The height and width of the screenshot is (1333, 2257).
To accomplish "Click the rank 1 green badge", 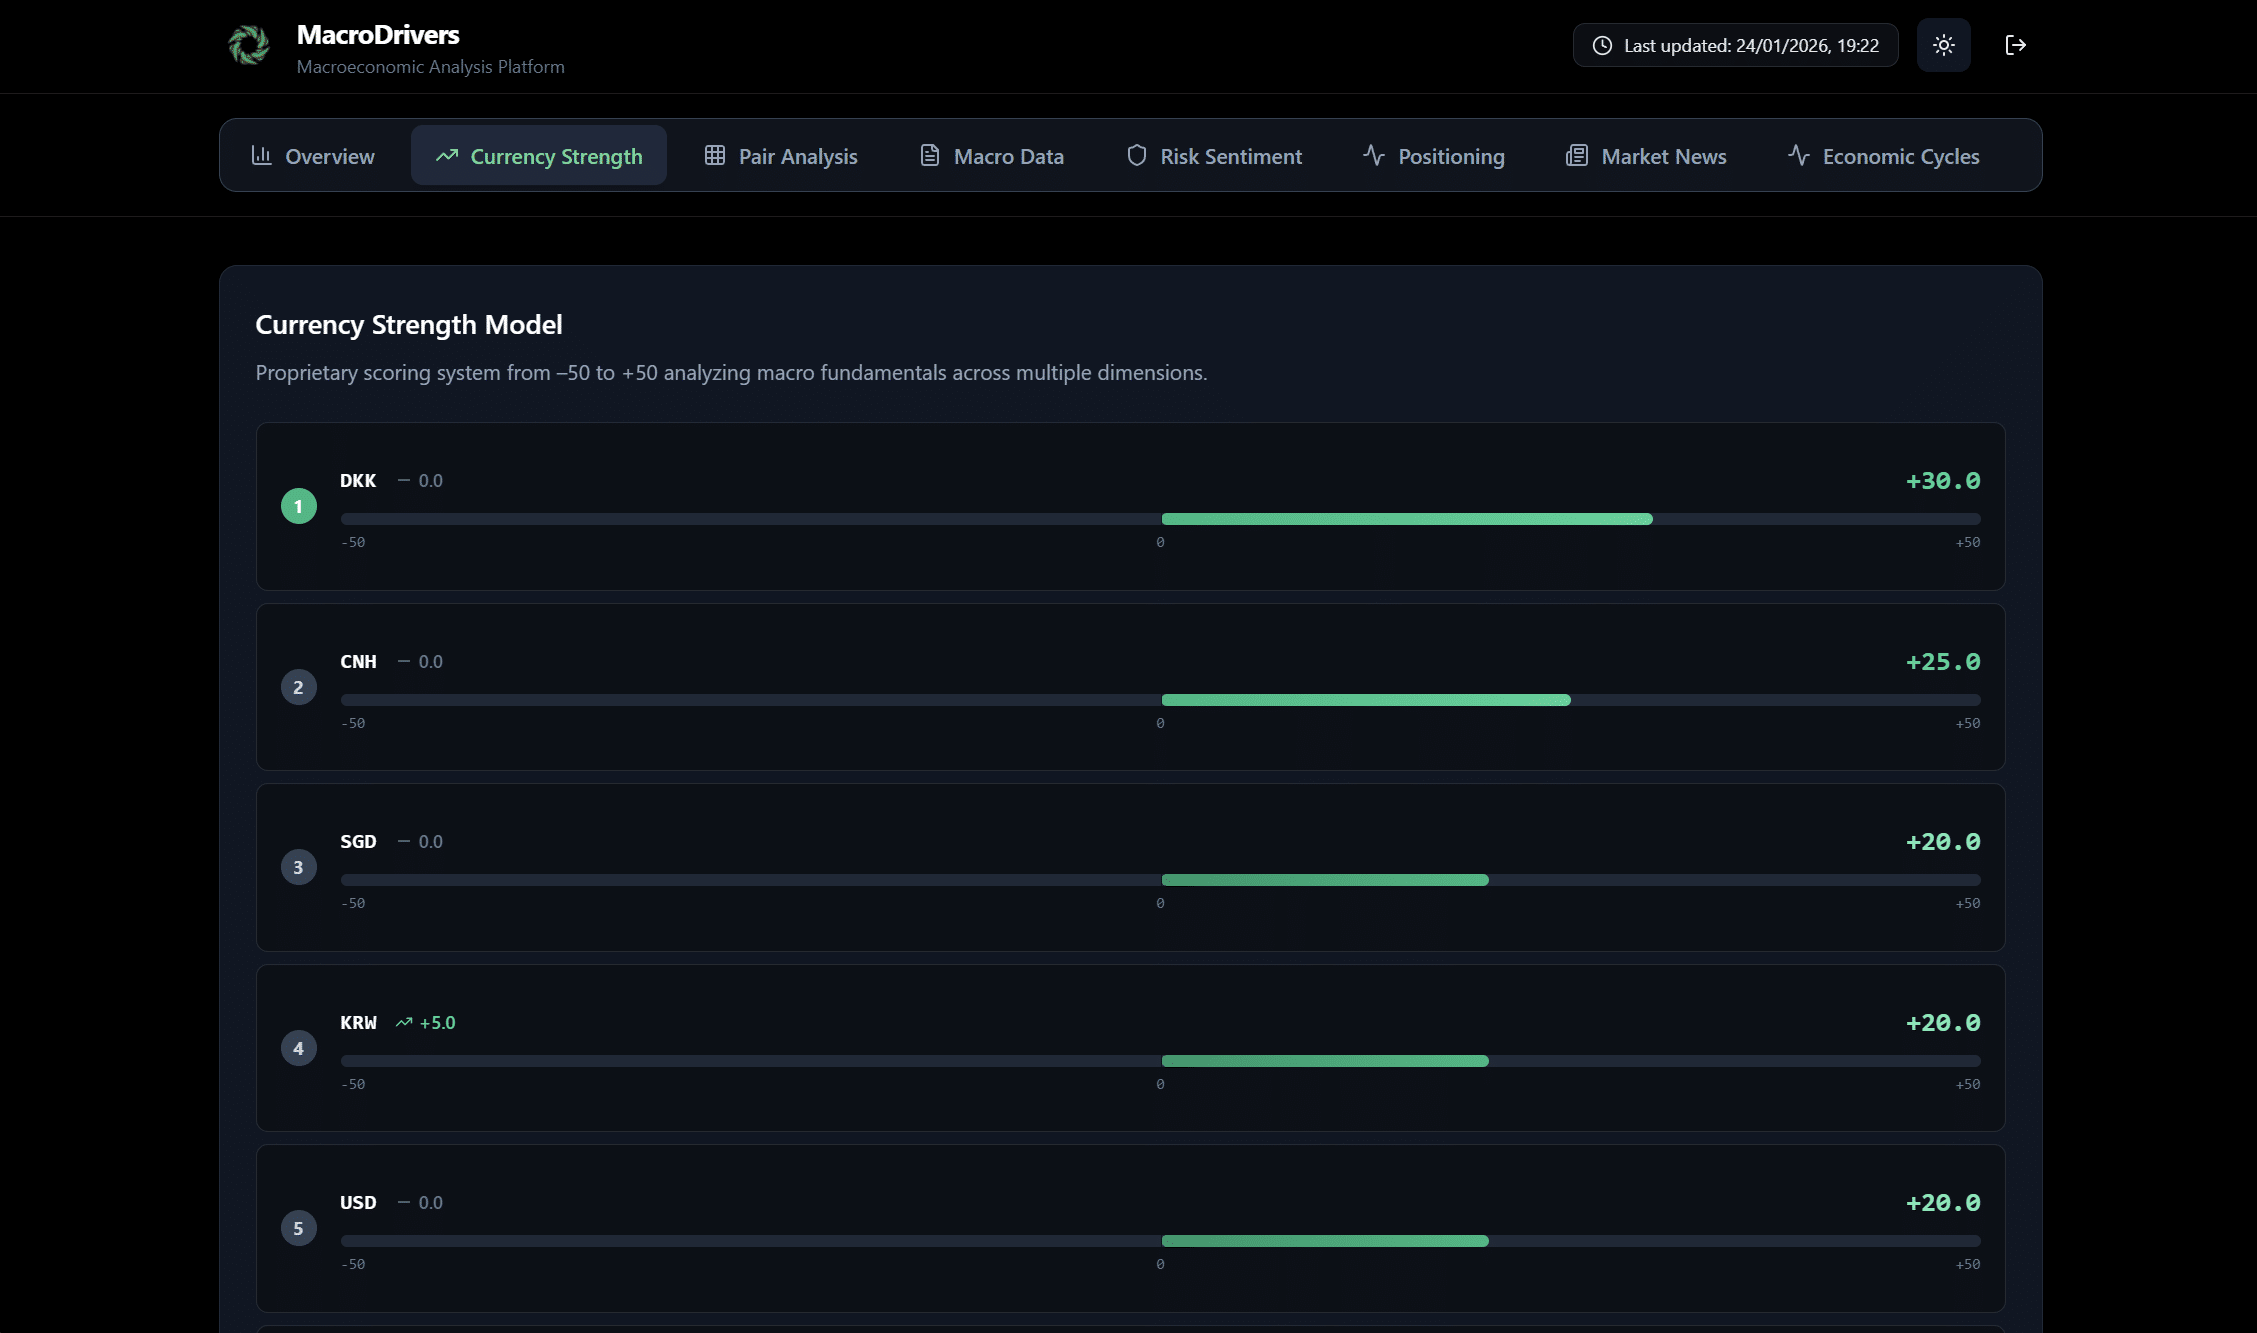I will [298, 506].
